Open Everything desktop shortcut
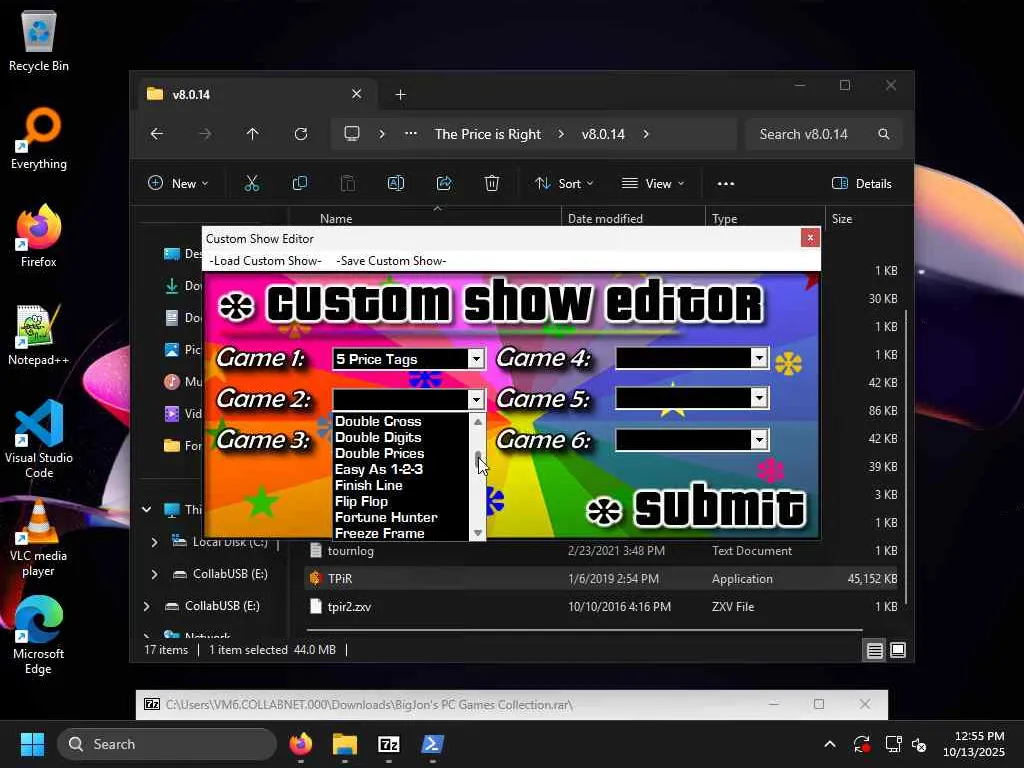Image resolution: width=1024 pixels, height=768 pixels. [39, 140]
